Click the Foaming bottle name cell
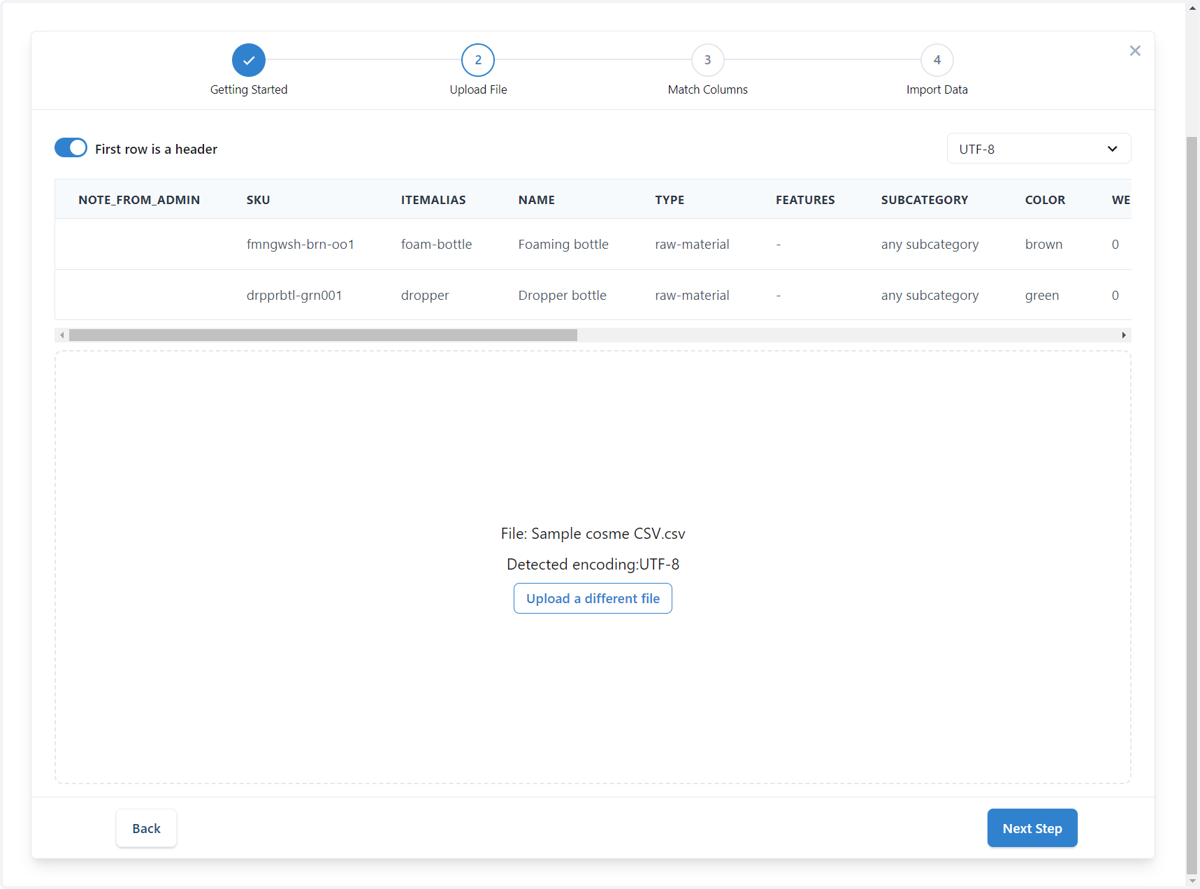Viewport: 1200px width, 889px height. tap(563, 244)
